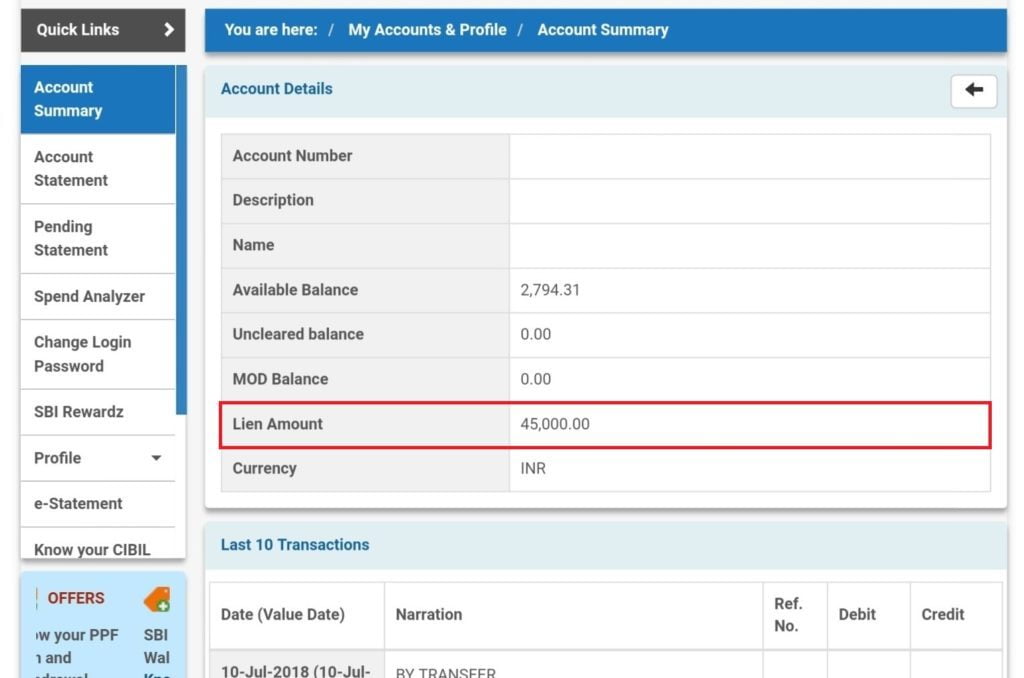
Task: Click the sidebar blue scrollbar
Action: pos(182,240)
